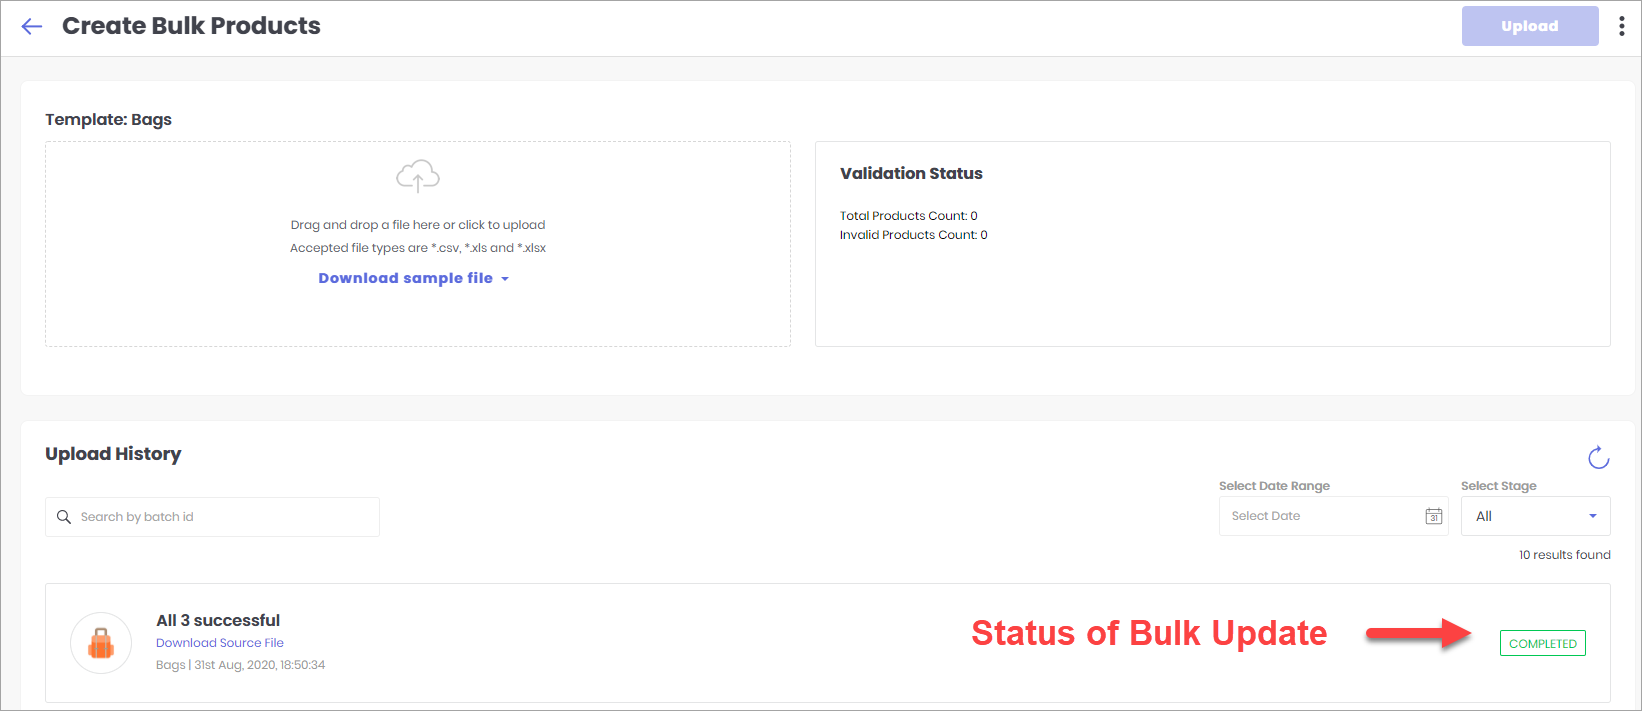
Task: Click the '10 results found' text
Action: (x=1565, y=555)
